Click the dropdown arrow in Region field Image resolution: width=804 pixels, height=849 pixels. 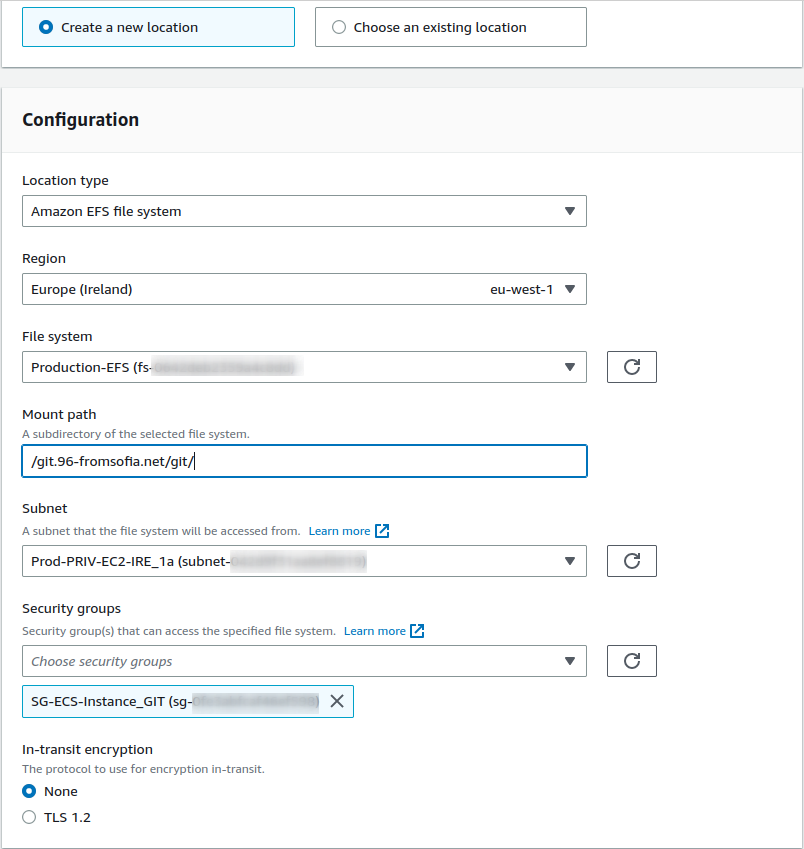point(569,289)
